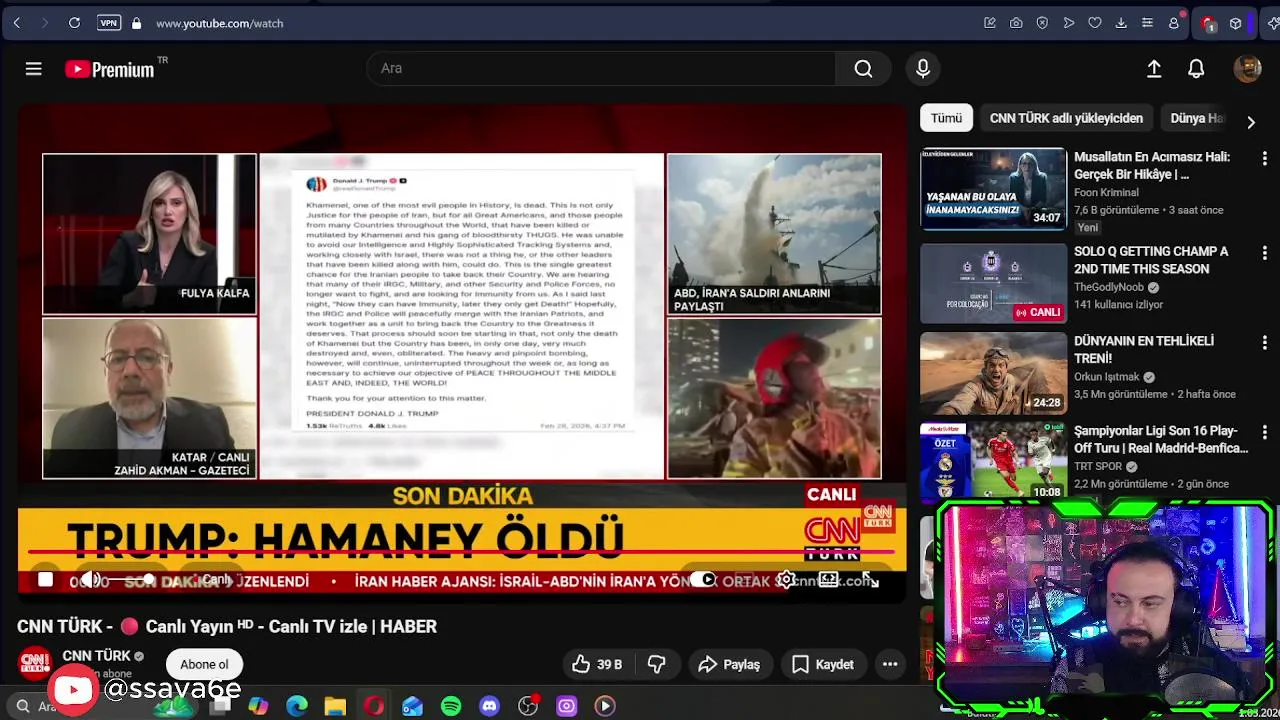This screenshot has width=1280, height=720.
Task: Mute the video with speaker icon
Action: 90,580
